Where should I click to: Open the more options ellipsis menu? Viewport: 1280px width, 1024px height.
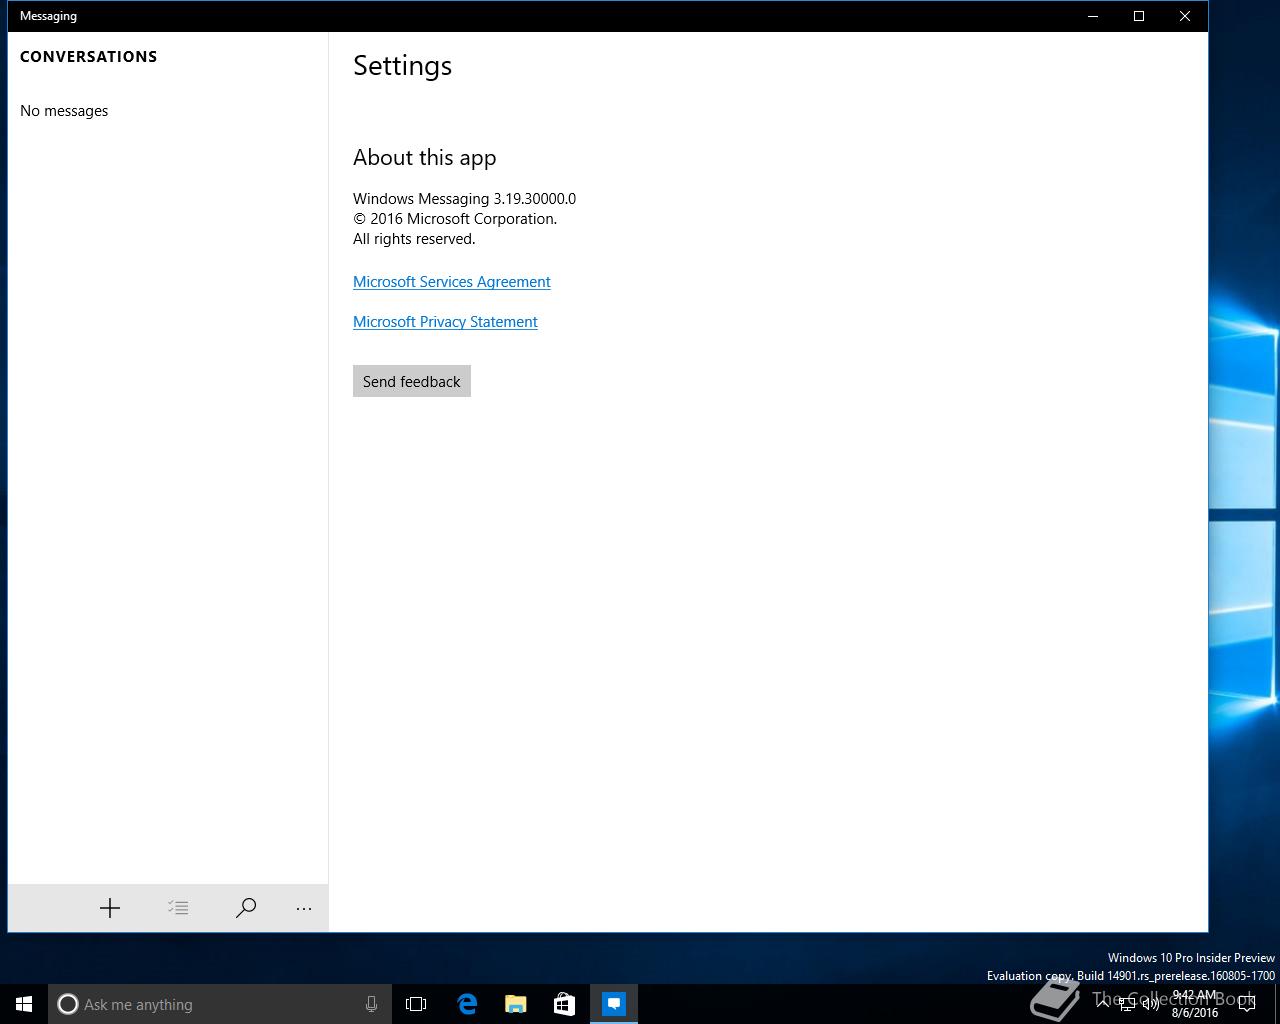(x=304, y=908)
